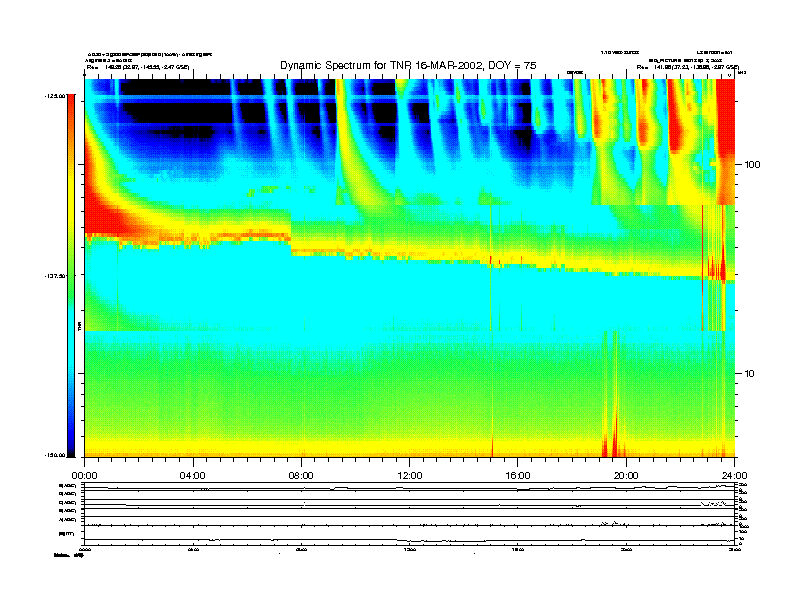Click the "08:00" time axis label
The width and height of the screenshot is (792, 612).
301,476
